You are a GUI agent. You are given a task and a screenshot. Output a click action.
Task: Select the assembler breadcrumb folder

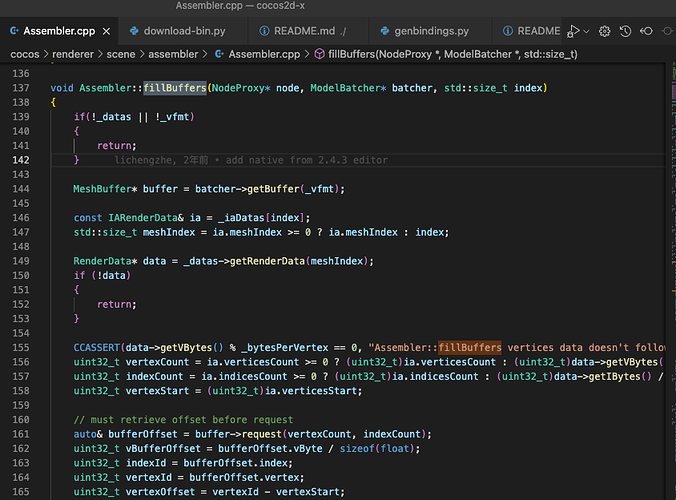point(173,54)
